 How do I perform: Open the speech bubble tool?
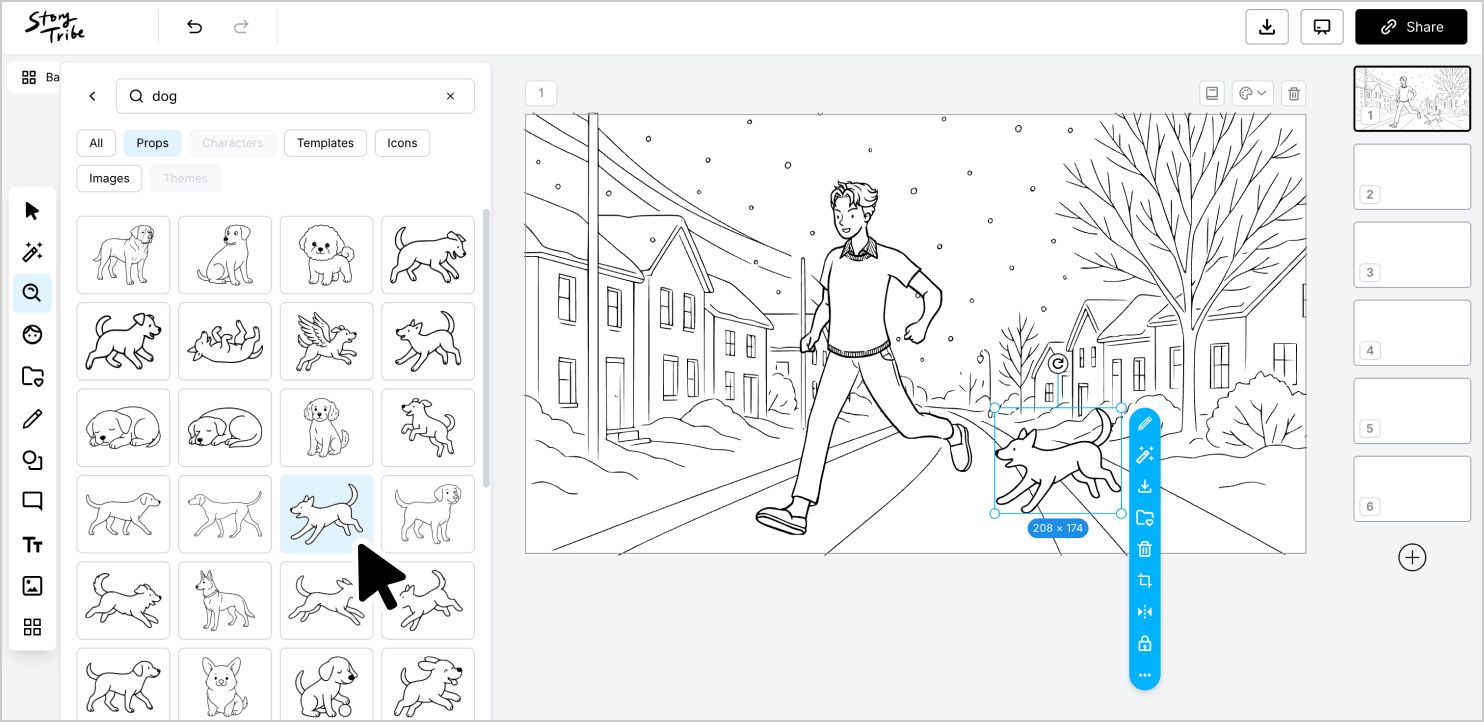(32, 501)
